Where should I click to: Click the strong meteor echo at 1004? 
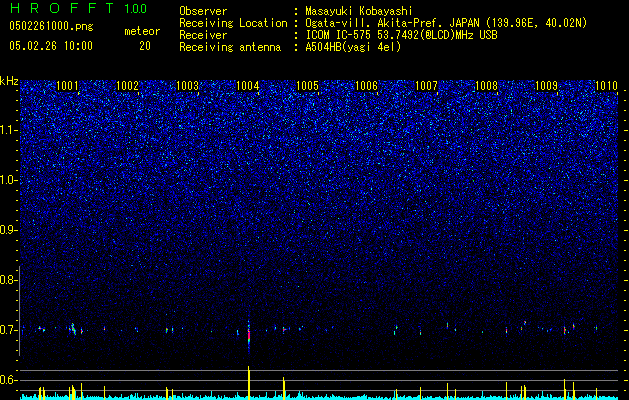tap(249, 336)
